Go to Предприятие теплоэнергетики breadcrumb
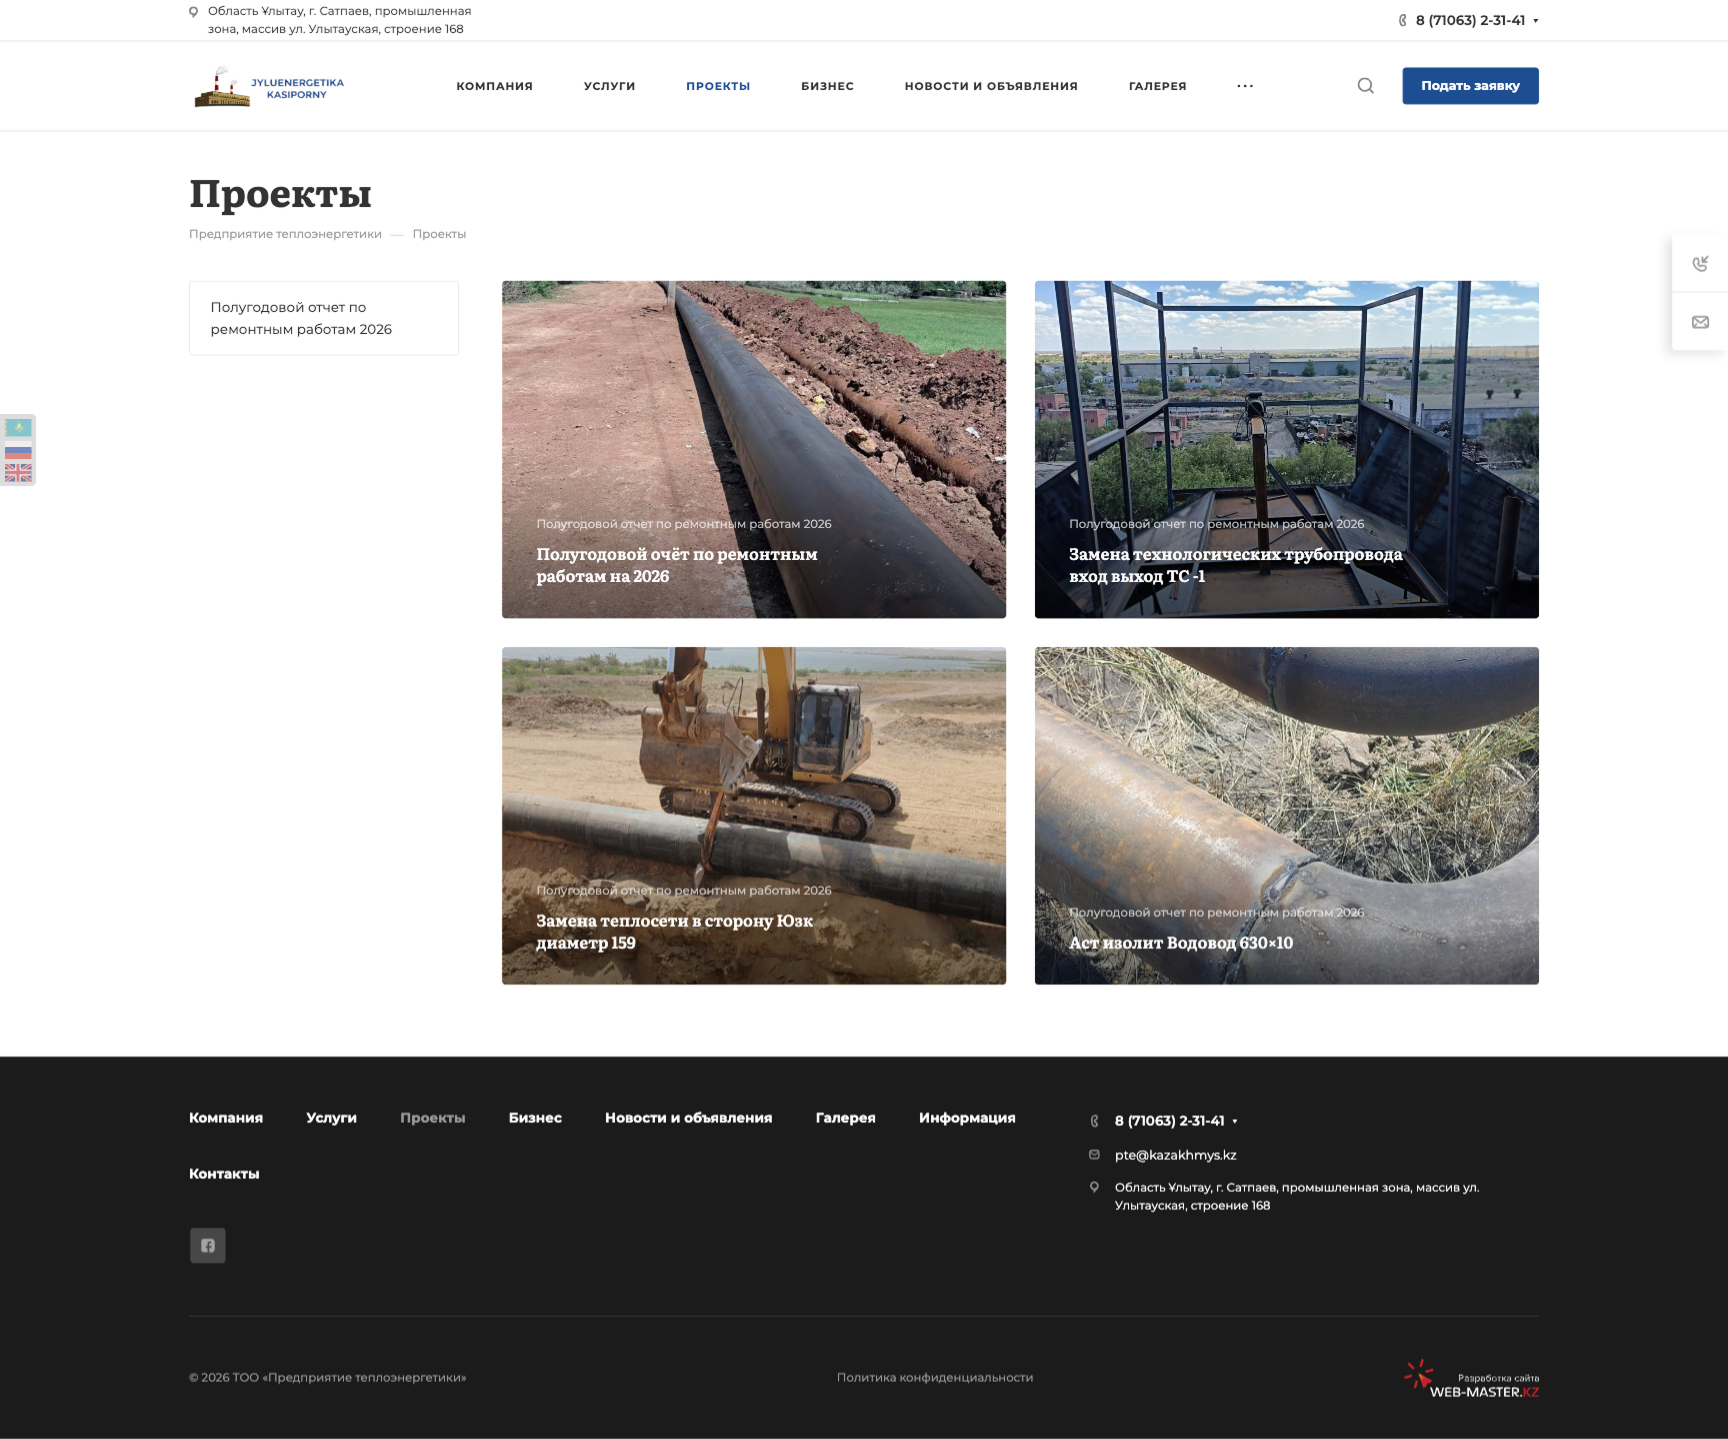The height and width of the screenshot is (1439, 1728). (285, 234)
